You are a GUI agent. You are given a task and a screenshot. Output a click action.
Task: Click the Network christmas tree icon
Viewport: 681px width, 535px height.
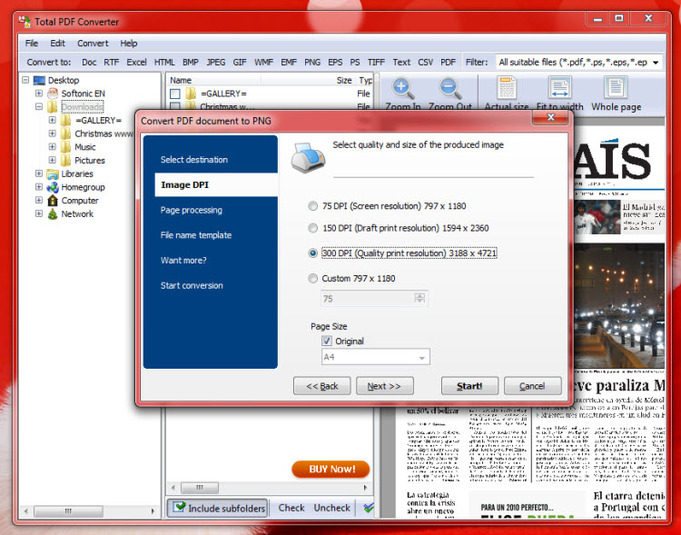click(53, 214)
